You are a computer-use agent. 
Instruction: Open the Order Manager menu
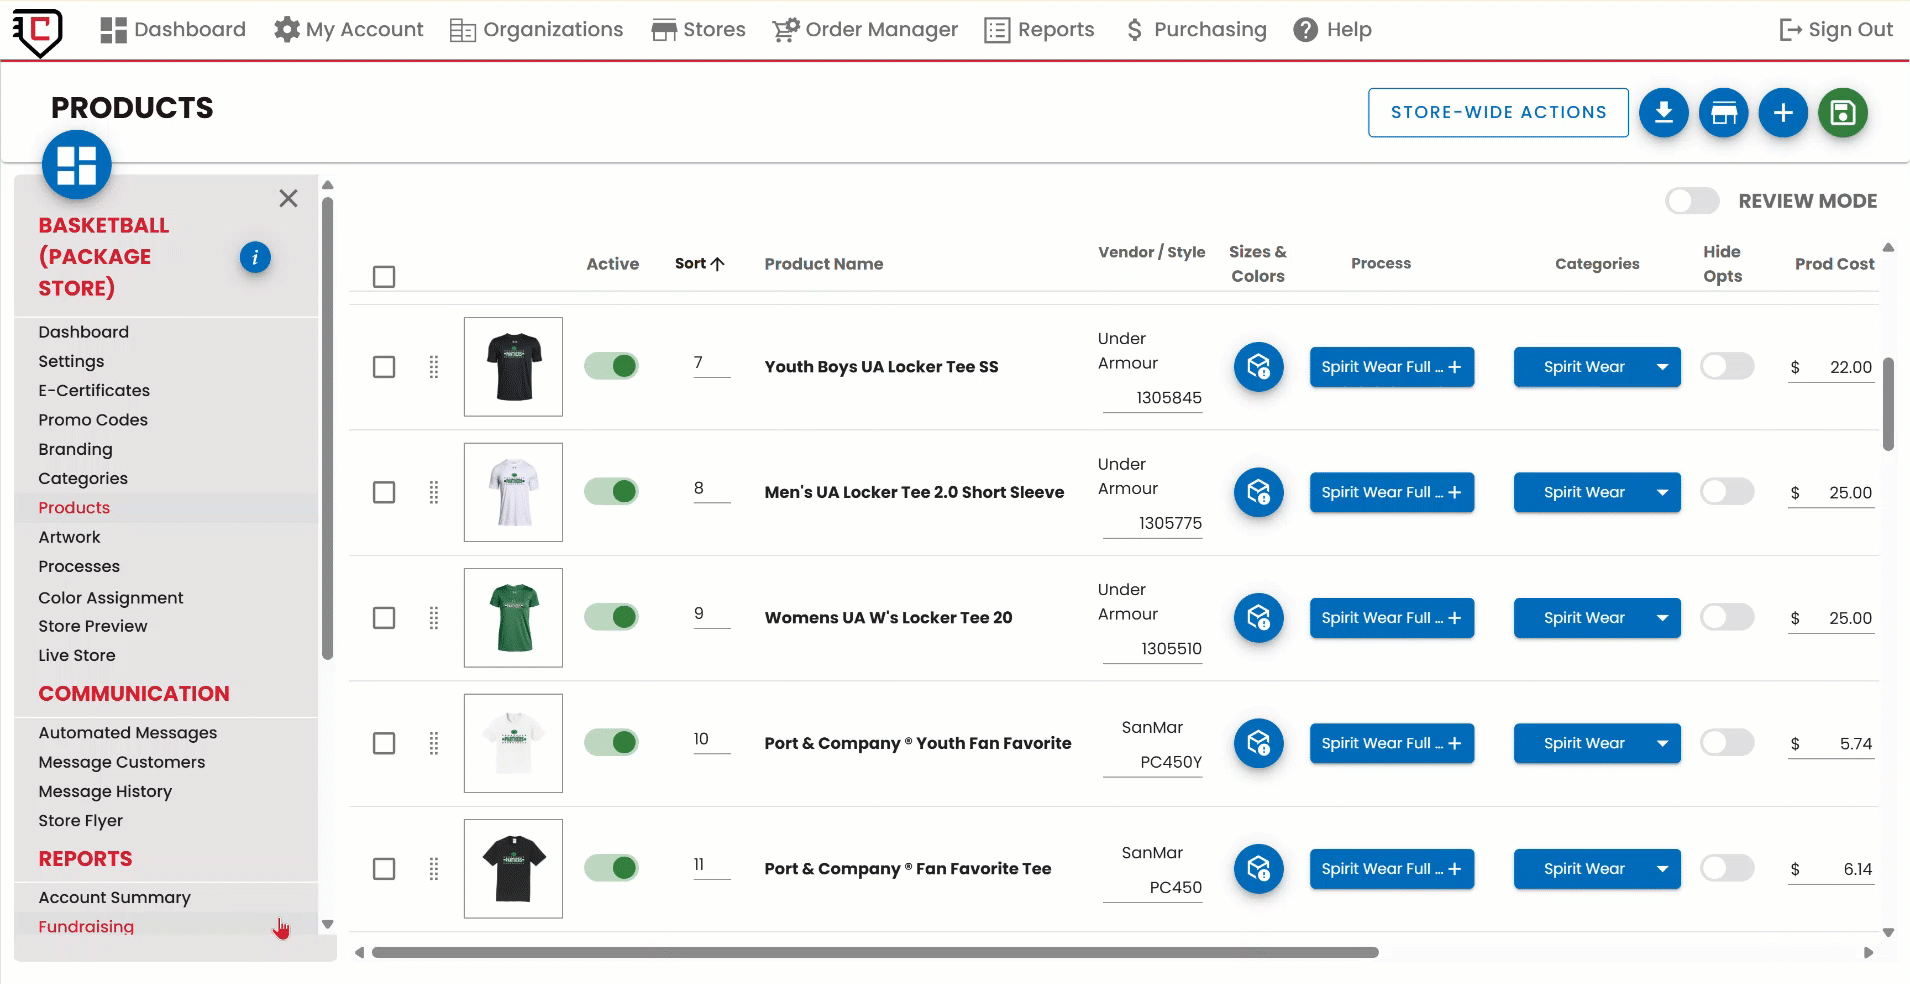865,30
